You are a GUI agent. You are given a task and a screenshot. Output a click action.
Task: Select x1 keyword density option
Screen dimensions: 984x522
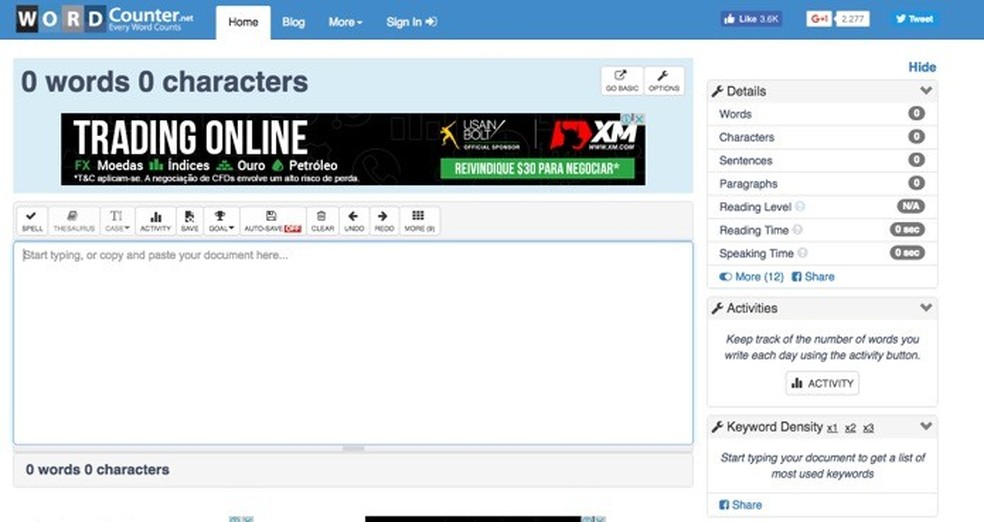(832, 428)
